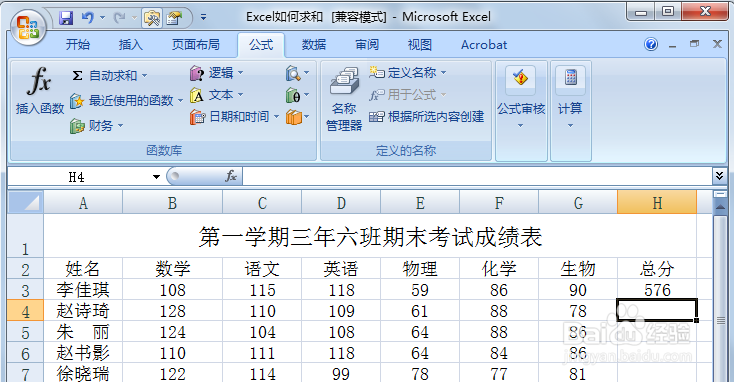The width and height of the screenshot is (734, 382).
Task: Close the workbook with the inner X
Action: pyautogui.click(x=717, y=44)
